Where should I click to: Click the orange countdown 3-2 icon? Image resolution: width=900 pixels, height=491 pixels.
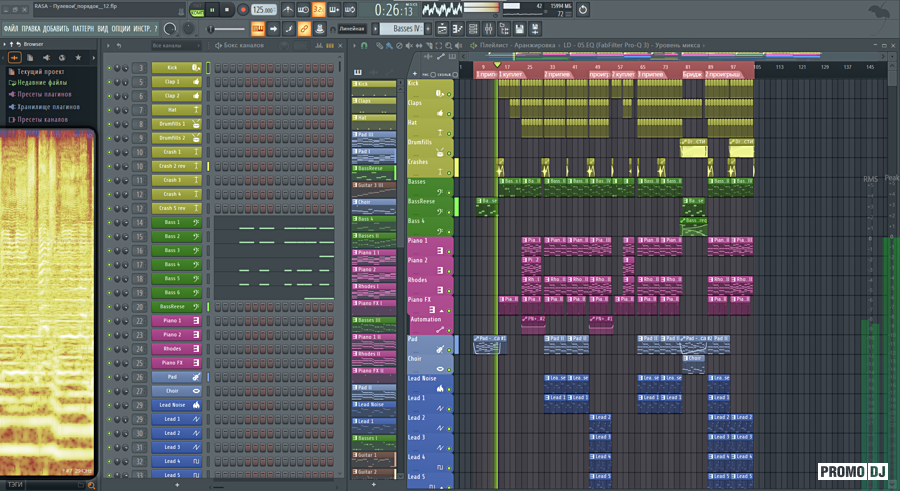319,9
